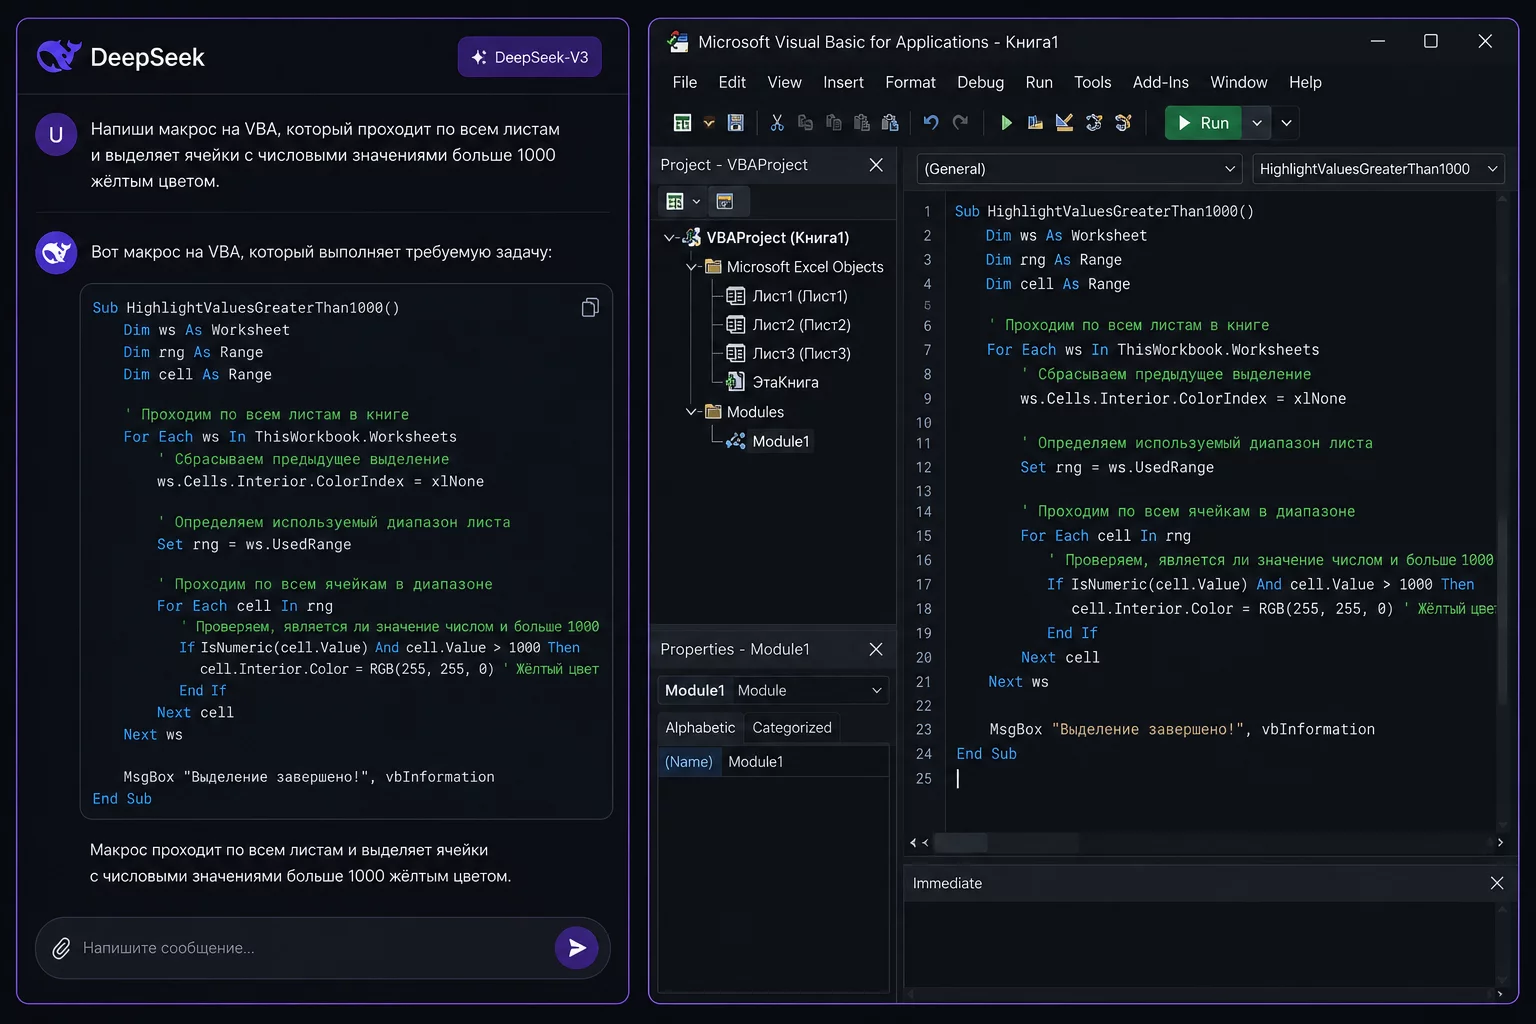Click the Design Mode ruler icon
The image size is (1536, 1024).
(x=1064, y=123)
